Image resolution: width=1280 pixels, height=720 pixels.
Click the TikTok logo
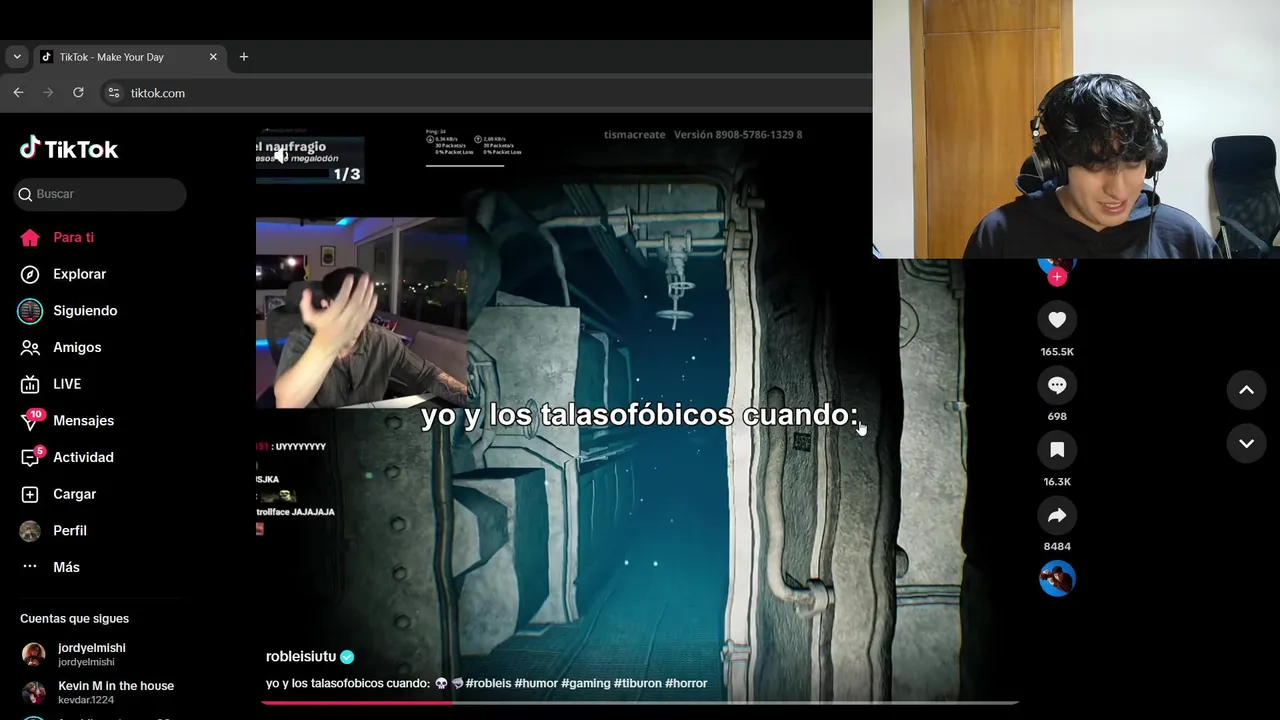[x=69, y=149]
